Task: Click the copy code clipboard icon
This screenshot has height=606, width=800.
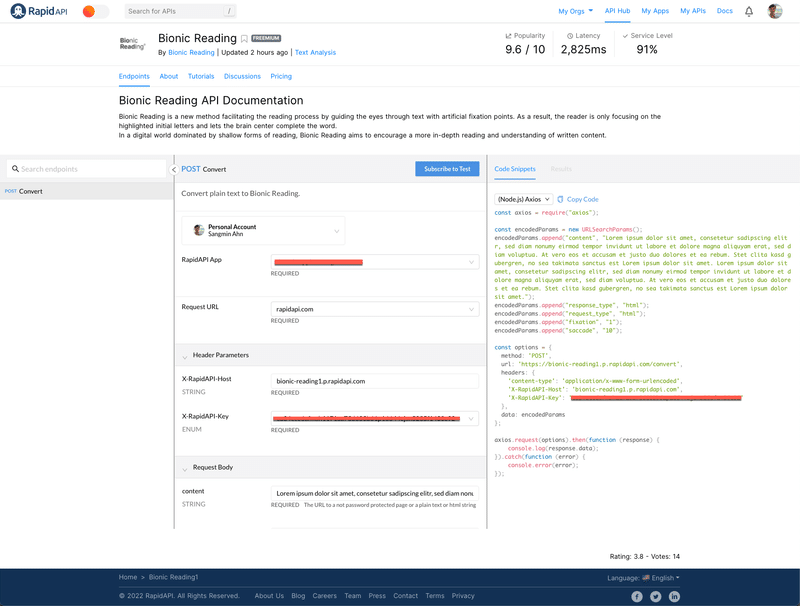Action: click(x=560, y=199)
